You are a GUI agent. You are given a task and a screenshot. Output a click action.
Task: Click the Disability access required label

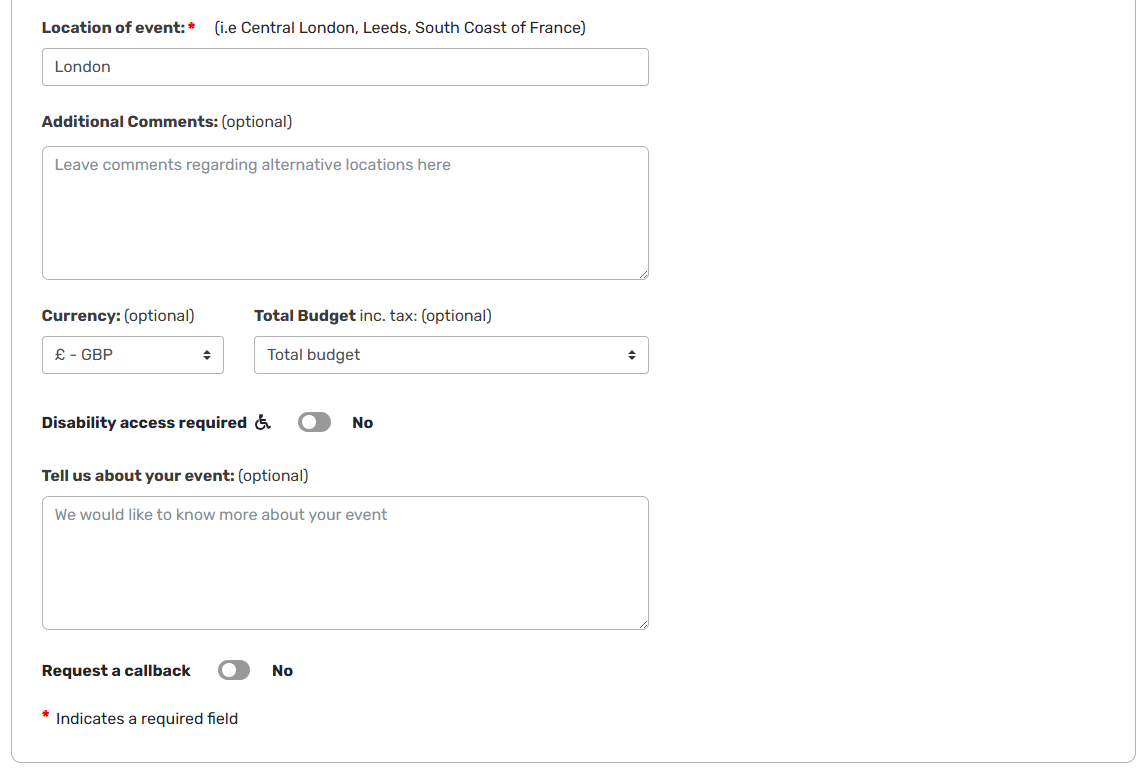144,423
